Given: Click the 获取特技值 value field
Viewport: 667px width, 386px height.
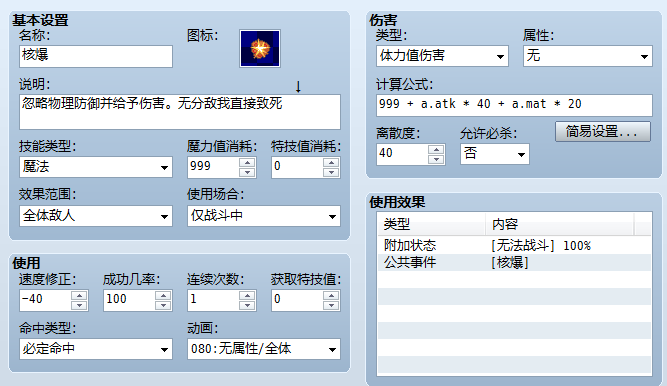Looking at the screenshot, I should click(x=297, y=300).
